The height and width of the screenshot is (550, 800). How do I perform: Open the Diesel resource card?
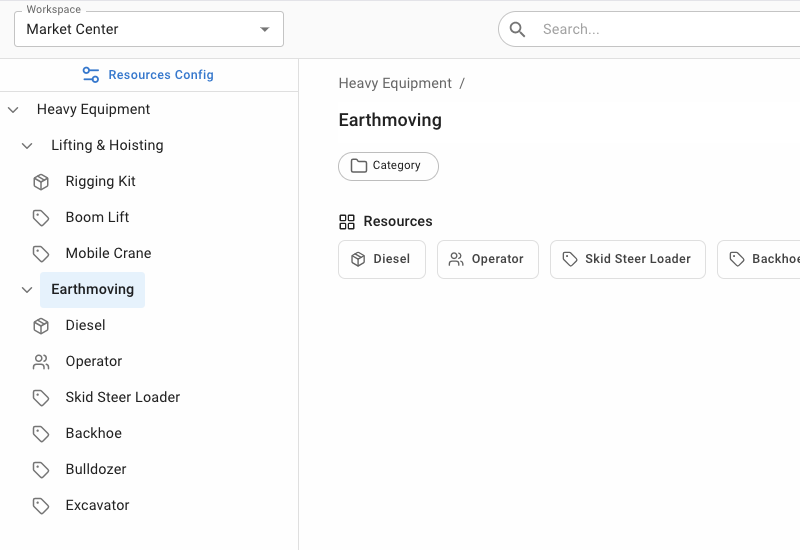tap(382, 259)
